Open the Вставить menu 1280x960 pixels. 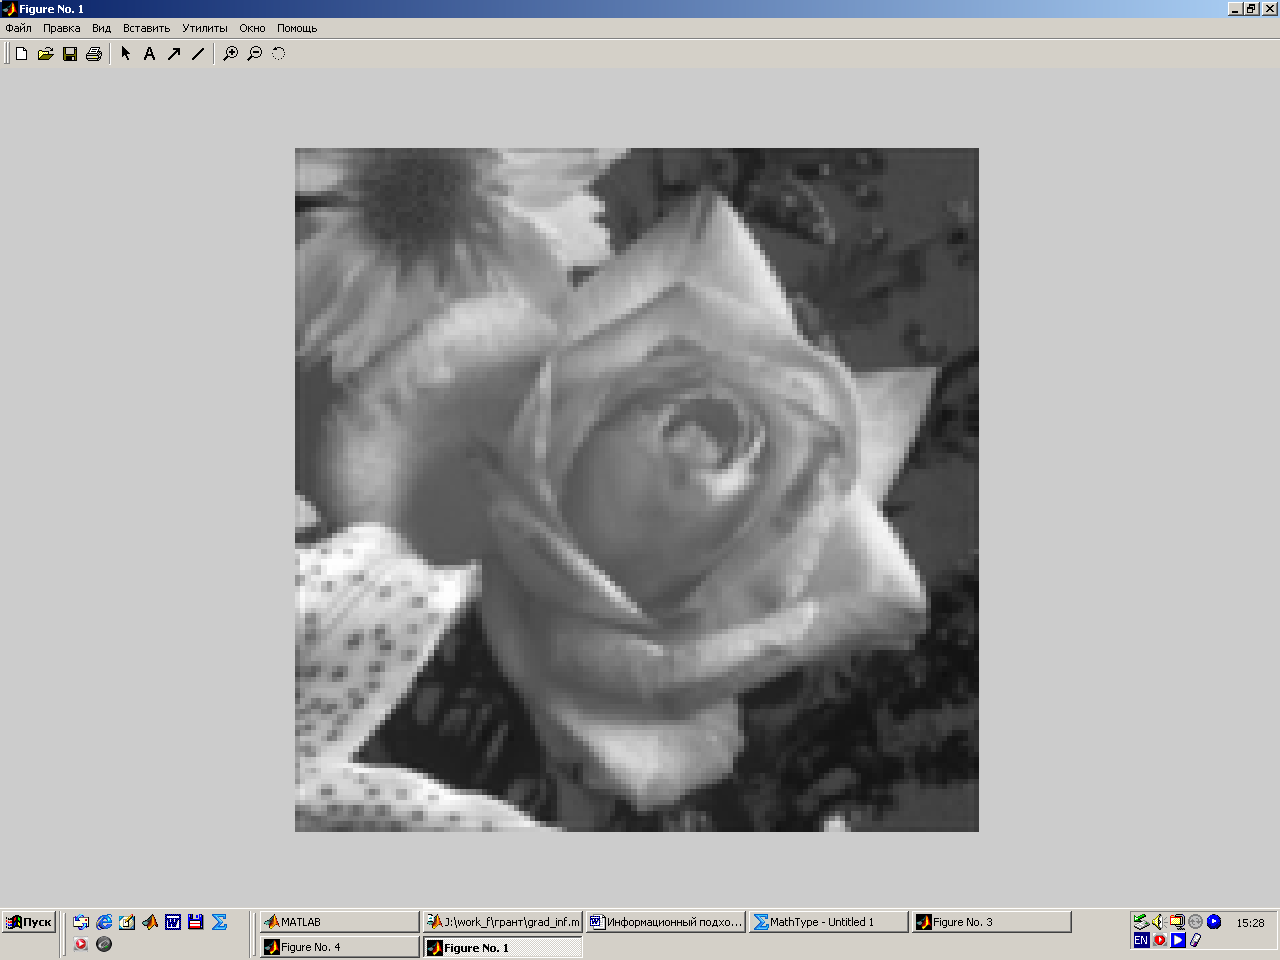[146, 28]
